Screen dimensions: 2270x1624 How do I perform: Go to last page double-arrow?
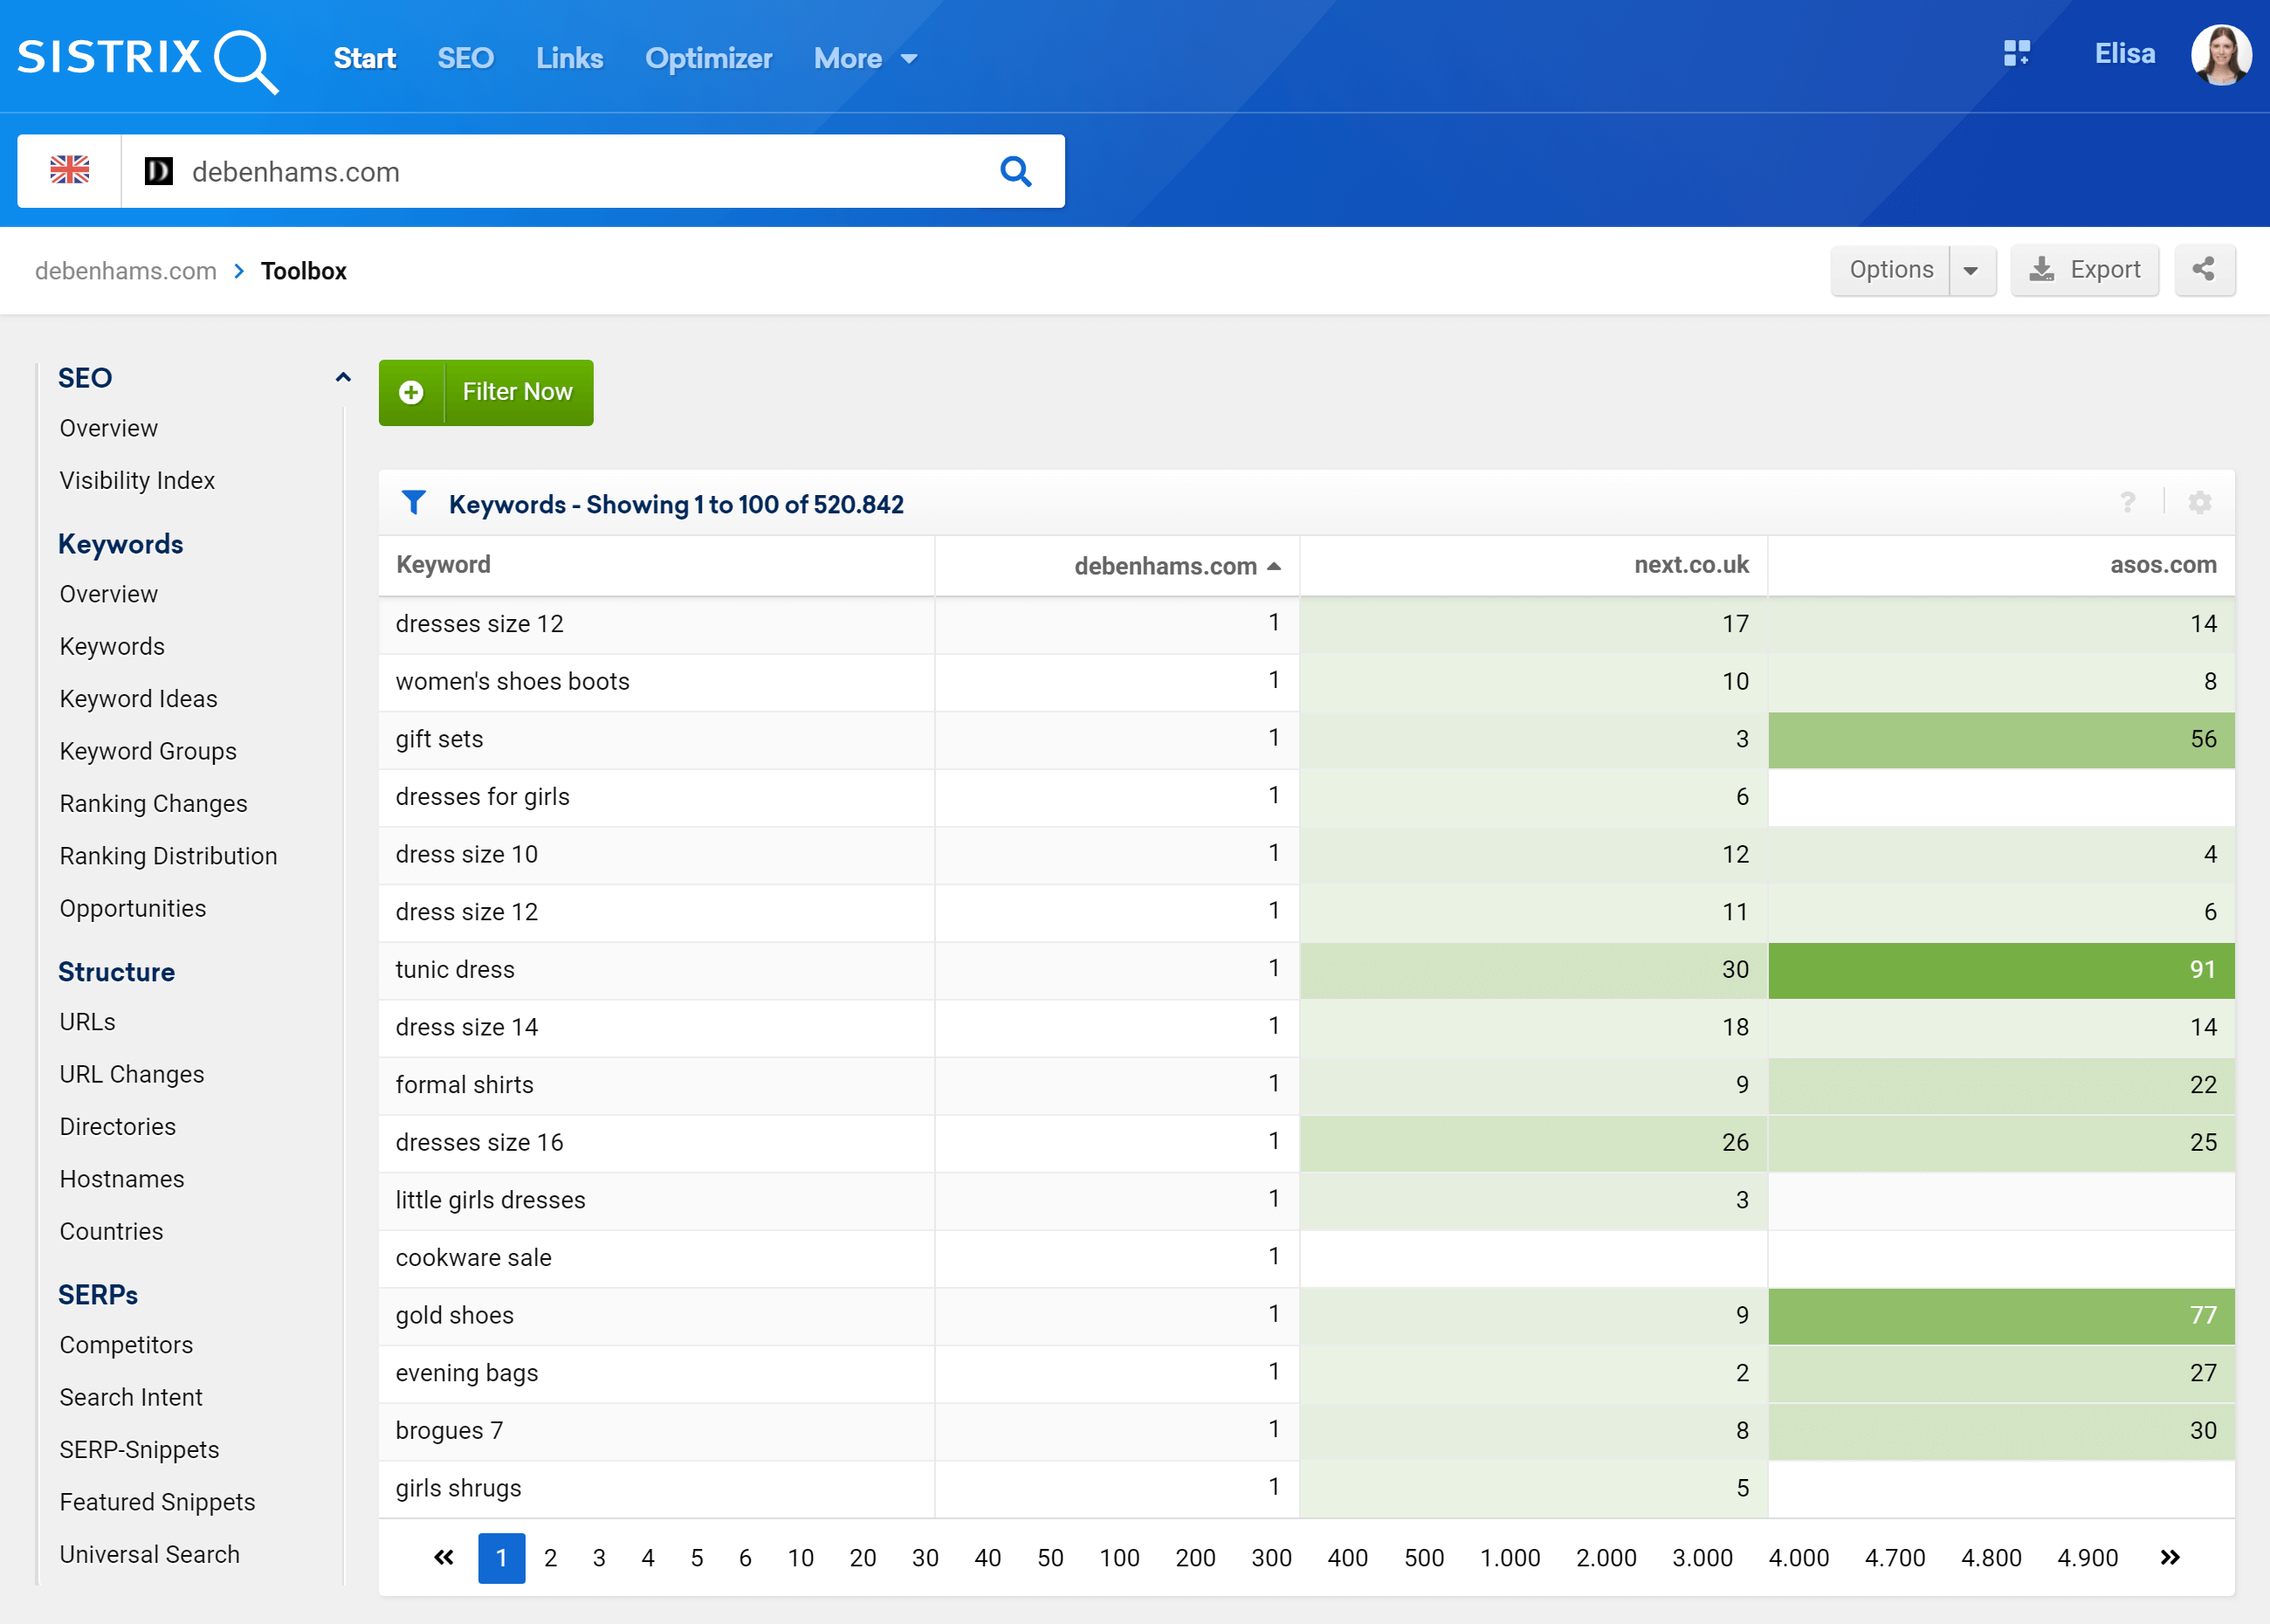pyautogui.click(x=2169, y=1557)
